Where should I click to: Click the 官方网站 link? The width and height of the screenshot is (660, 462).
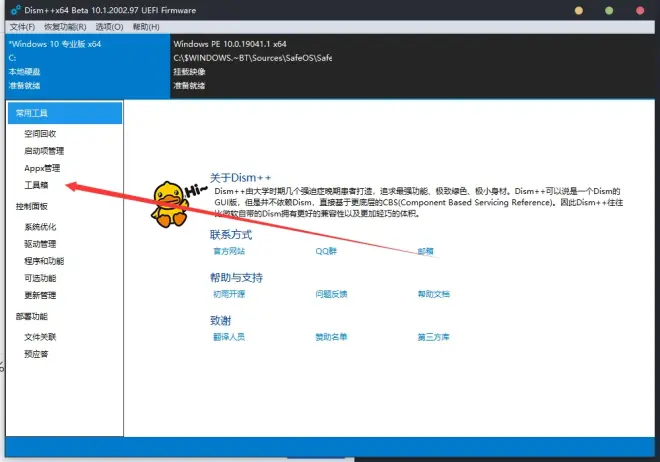[x=229, y=251]
